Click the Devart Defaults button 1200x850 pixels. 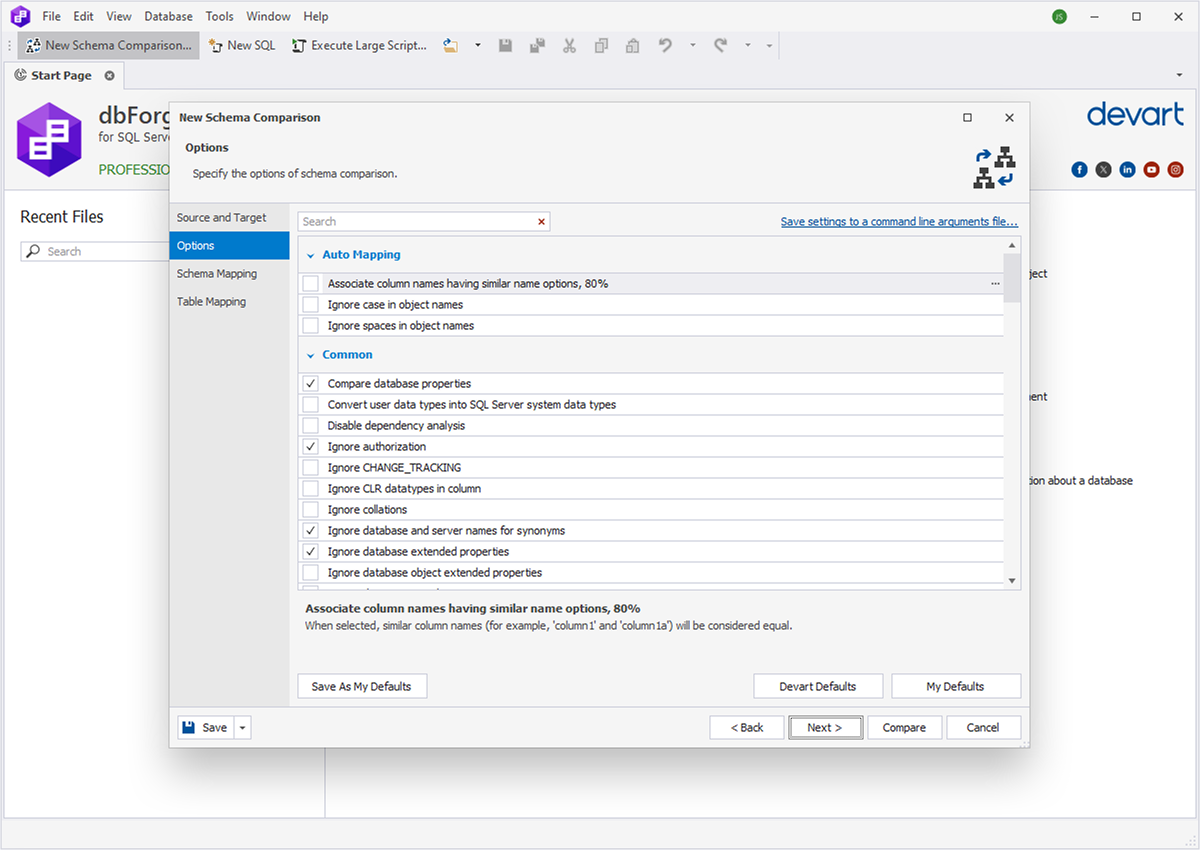coord(818,687)
